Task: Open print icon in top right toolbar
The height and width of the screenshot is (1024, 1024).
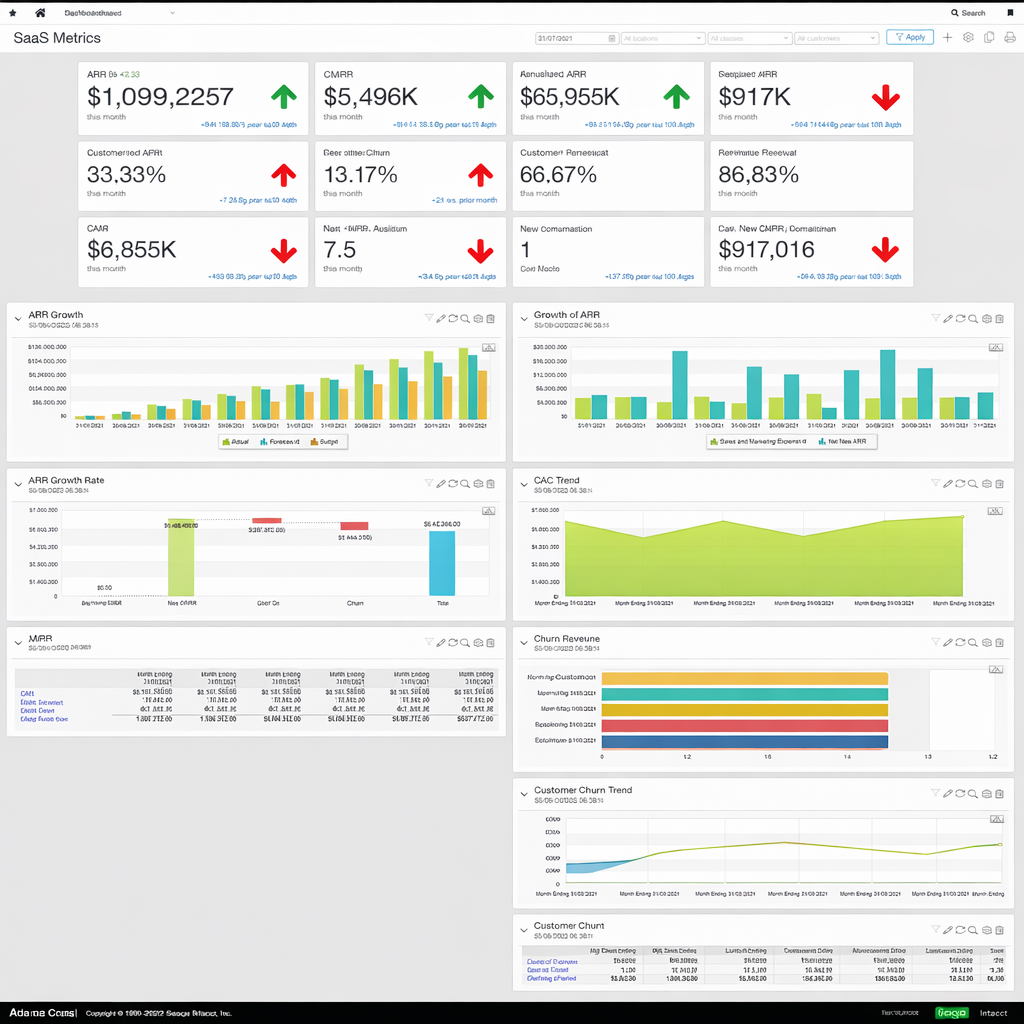Action: [x=1010, y=37]
